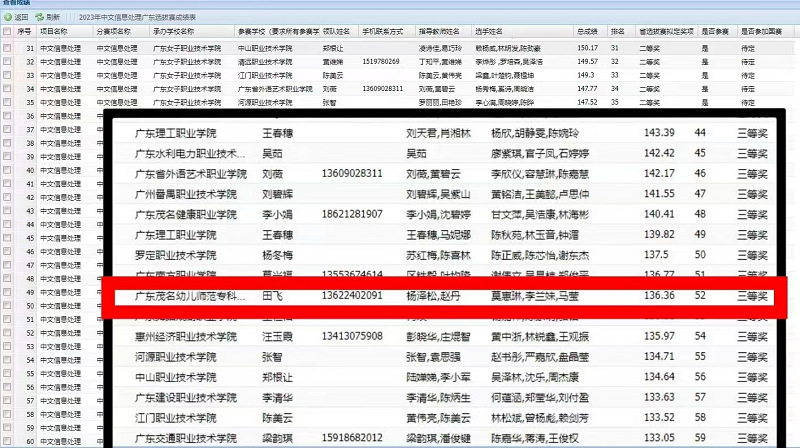Tick the checkbox beside row 34

coord(7,89)
